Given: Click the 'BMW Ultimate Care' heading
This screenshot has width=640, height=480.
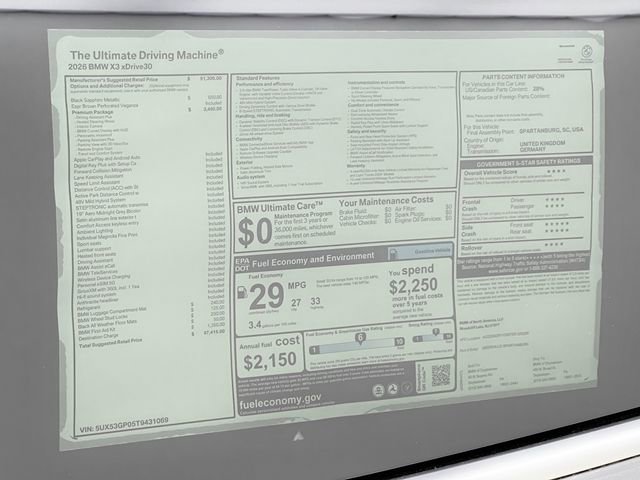Looking at the screenshot, I should click(x=280, y=208).
